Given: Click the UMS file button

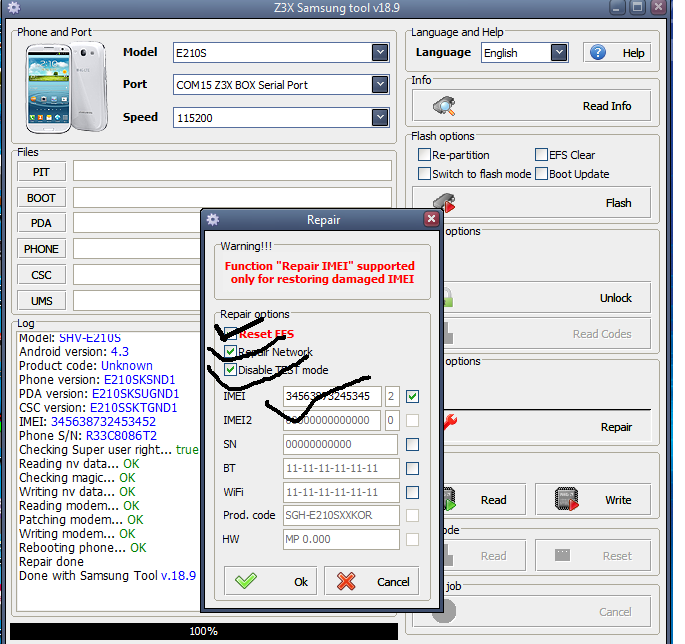Looking at the screenshot, I should (42, 301).
